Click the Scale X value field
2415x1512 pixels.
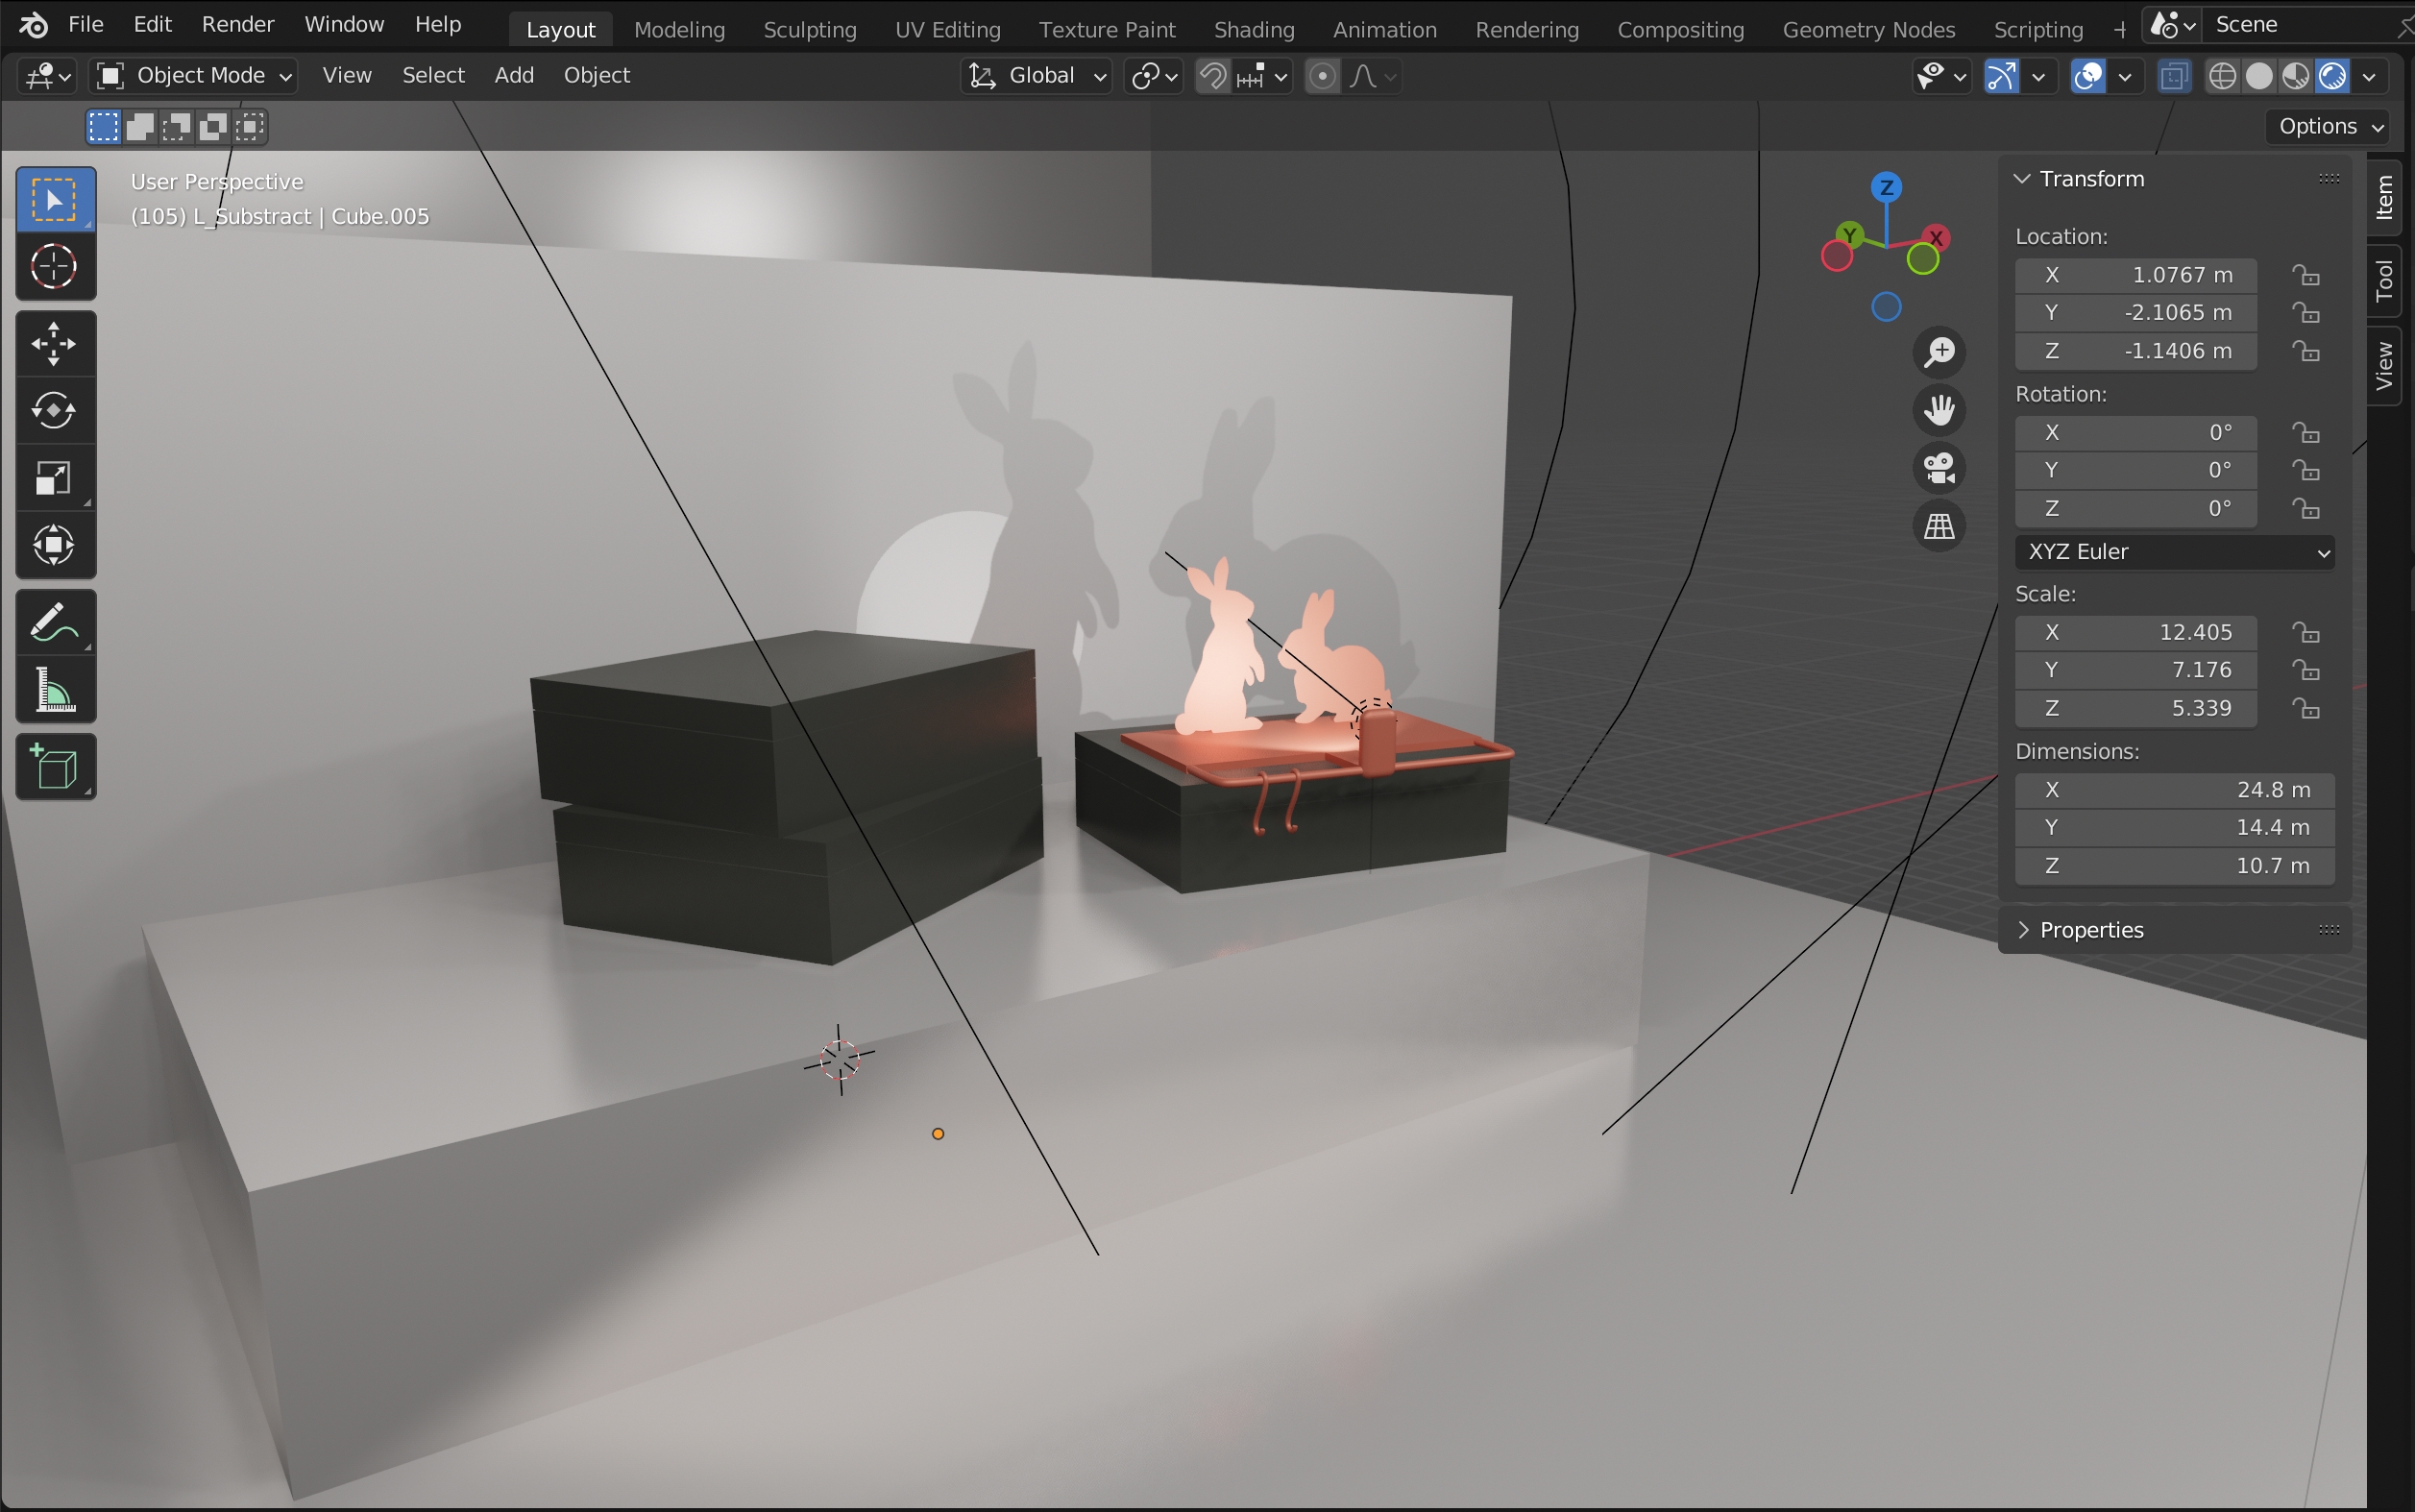2135,632
